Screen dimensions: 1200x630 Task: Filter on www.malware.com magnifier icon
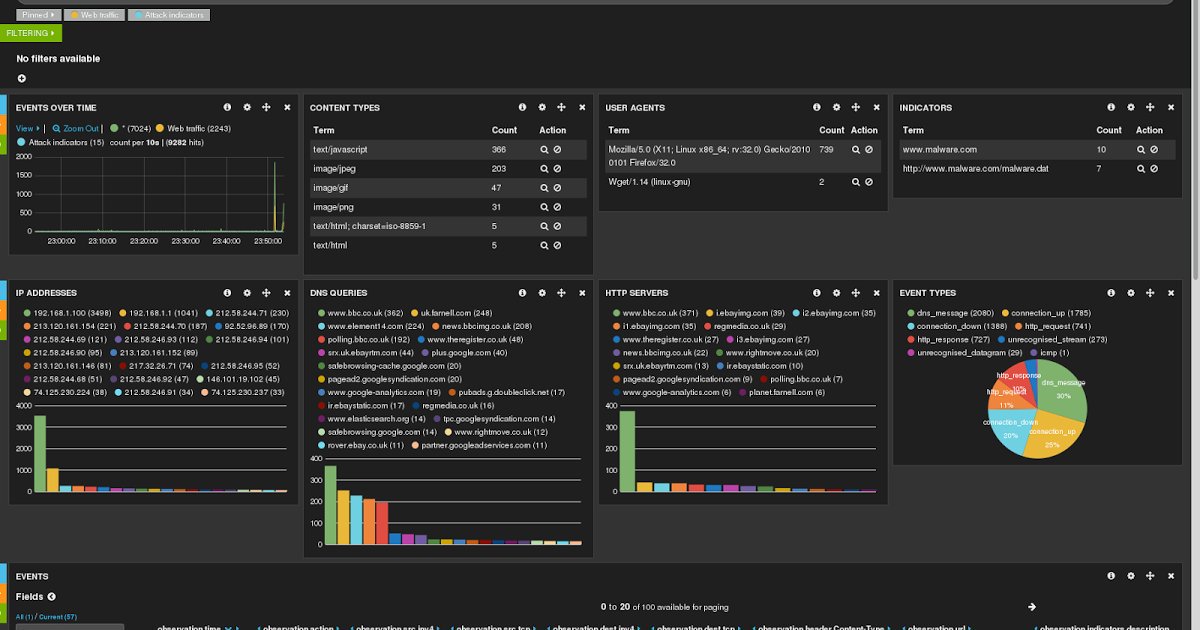click(x=1142, y=149)
